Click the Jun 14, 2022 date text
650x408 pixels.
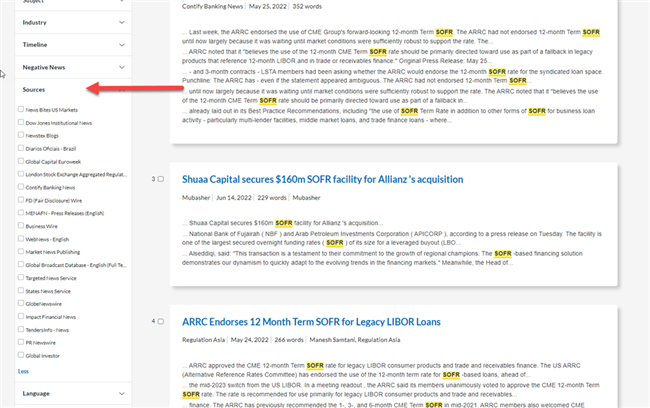coord(234,198)
